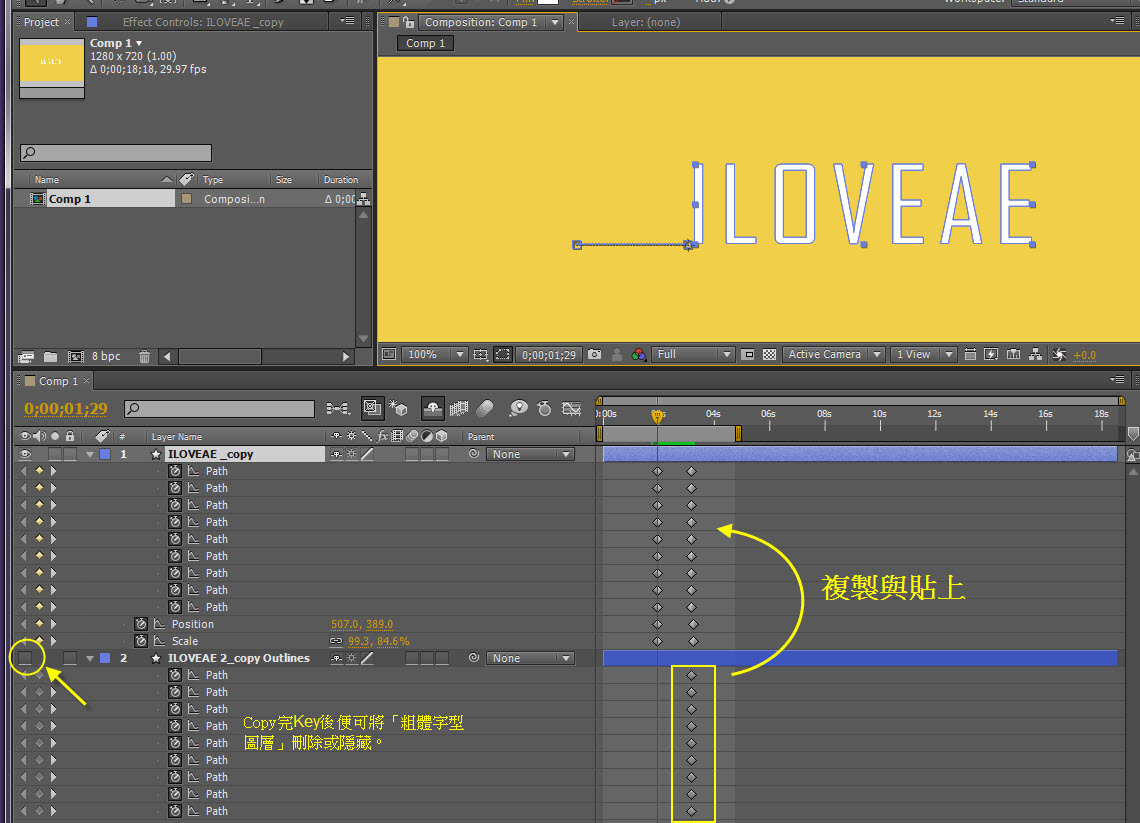
Task: Enable Frame Blending for the composition
Action: 459,409
